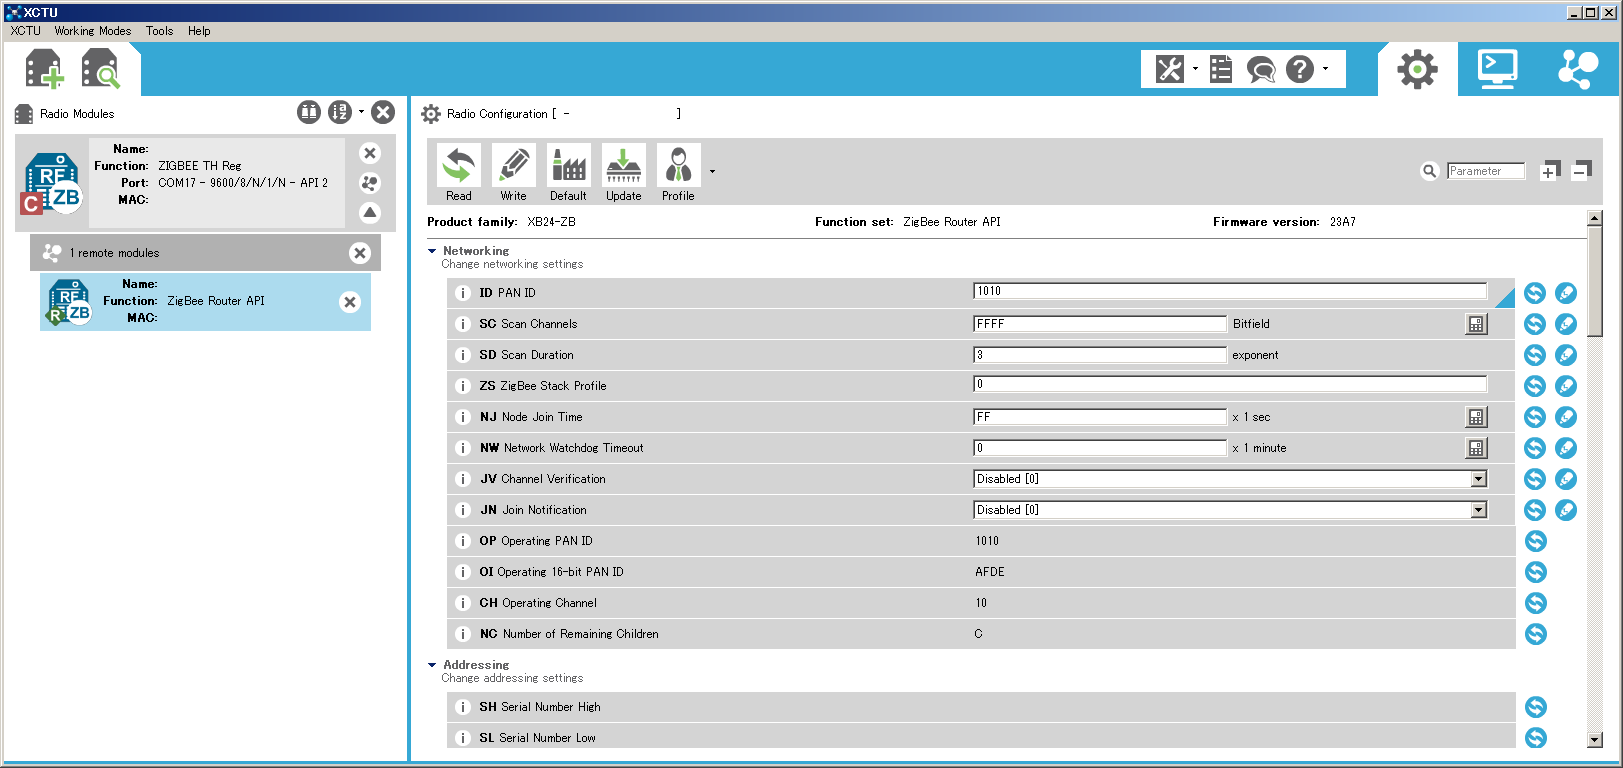Remove all radio modules from list
Viewport: 1623px width, 768px height.
383,112
